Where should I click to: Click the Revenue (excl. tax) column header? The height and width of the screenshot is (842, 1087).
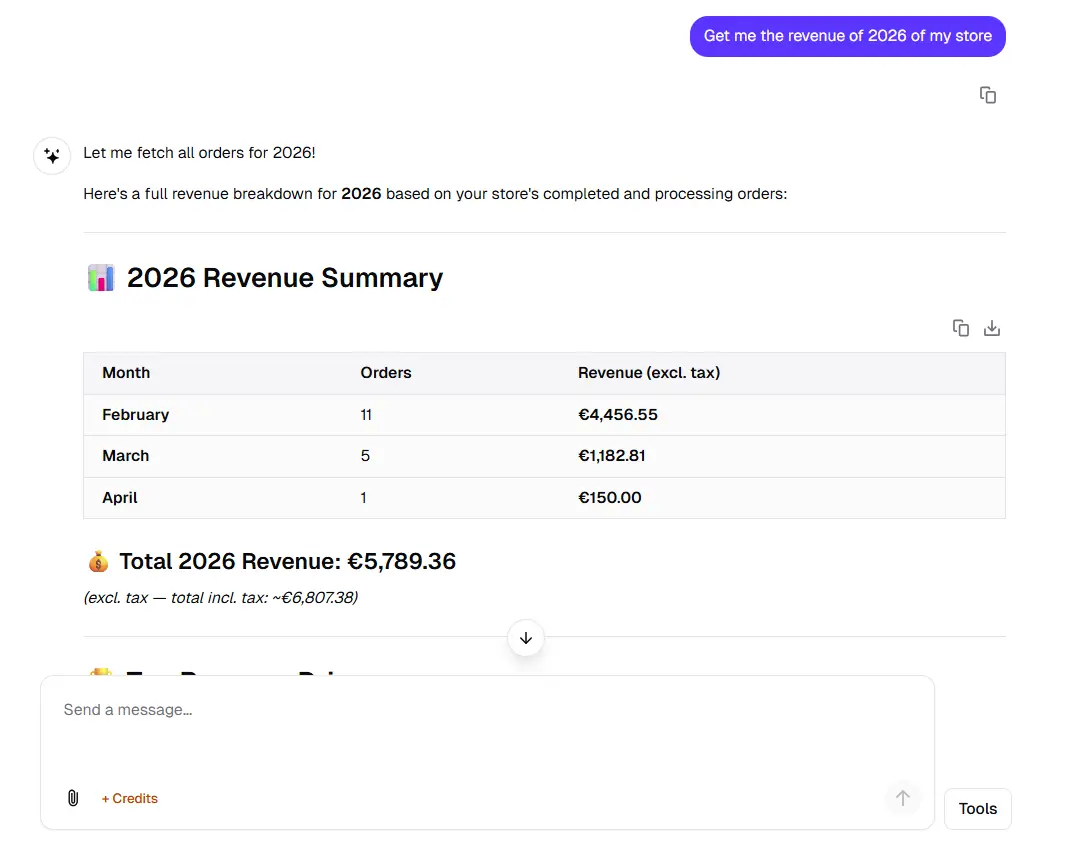click(x=649, y=373)
